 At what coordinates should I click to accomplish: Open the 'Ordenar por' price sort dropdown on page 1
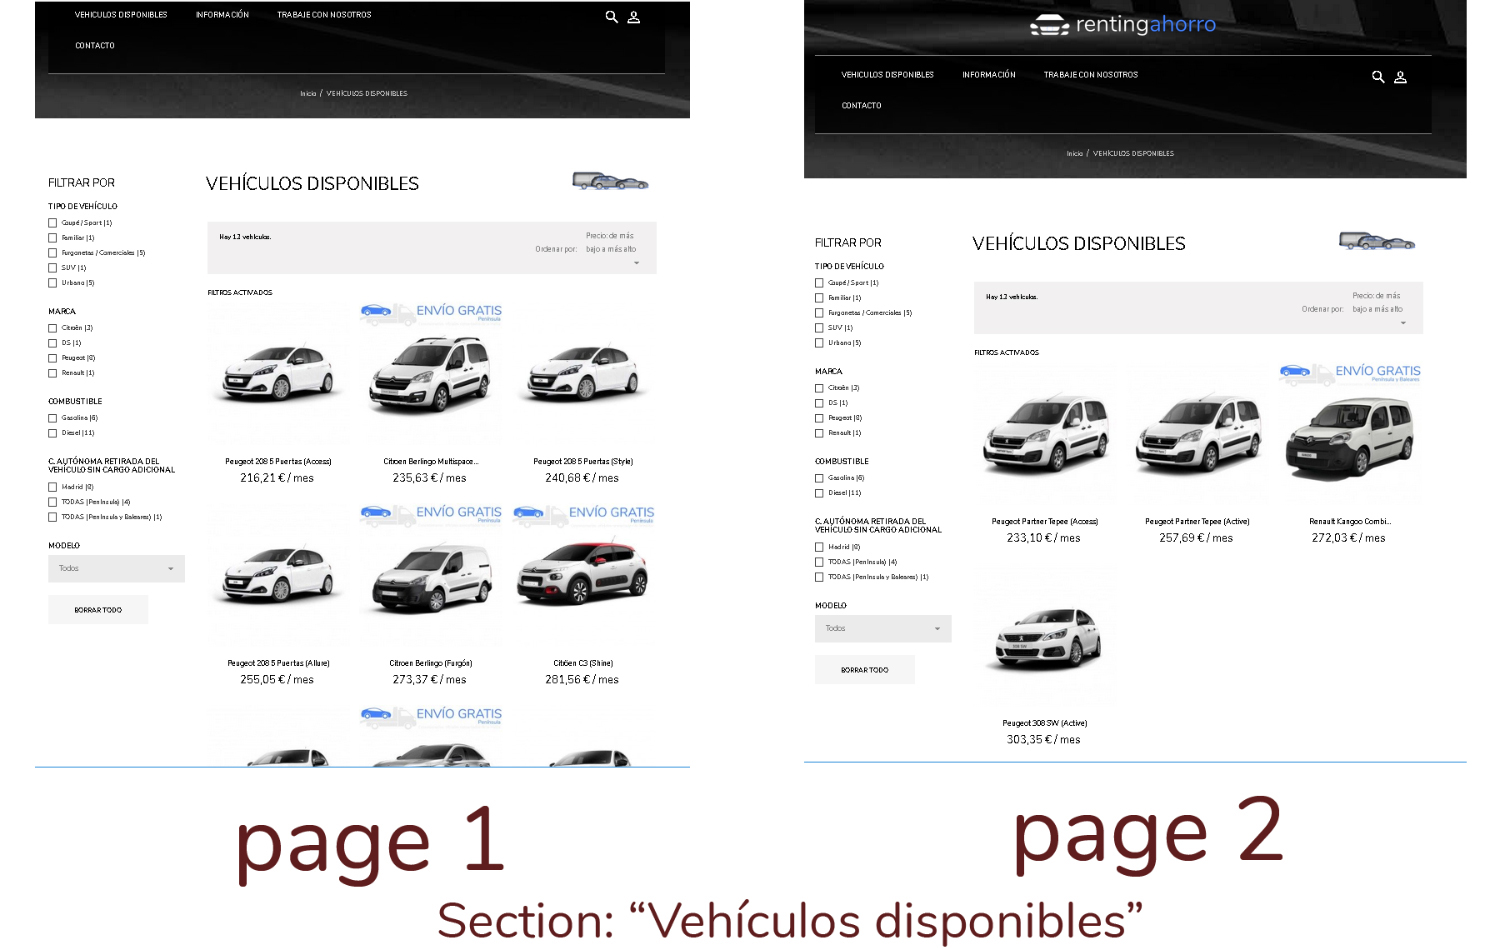(x=610, y=249)
